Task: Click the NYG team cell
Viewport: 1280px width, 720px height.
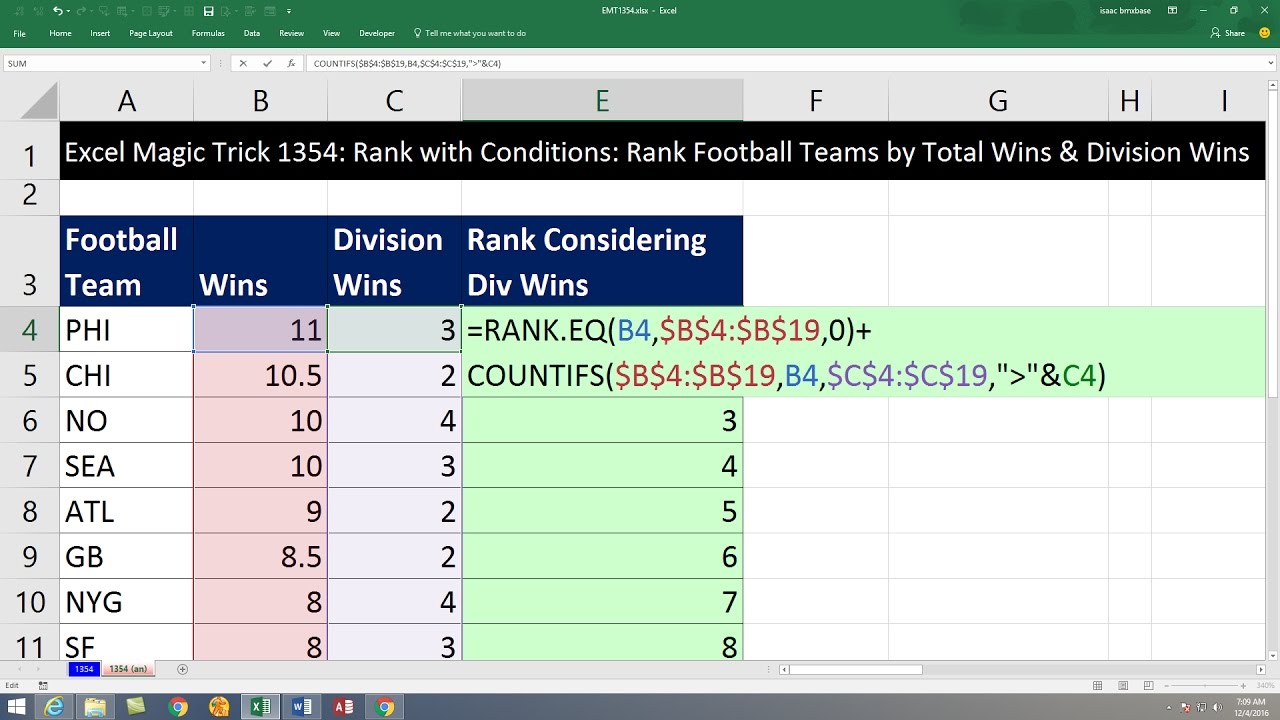Action: click(126, 602)
